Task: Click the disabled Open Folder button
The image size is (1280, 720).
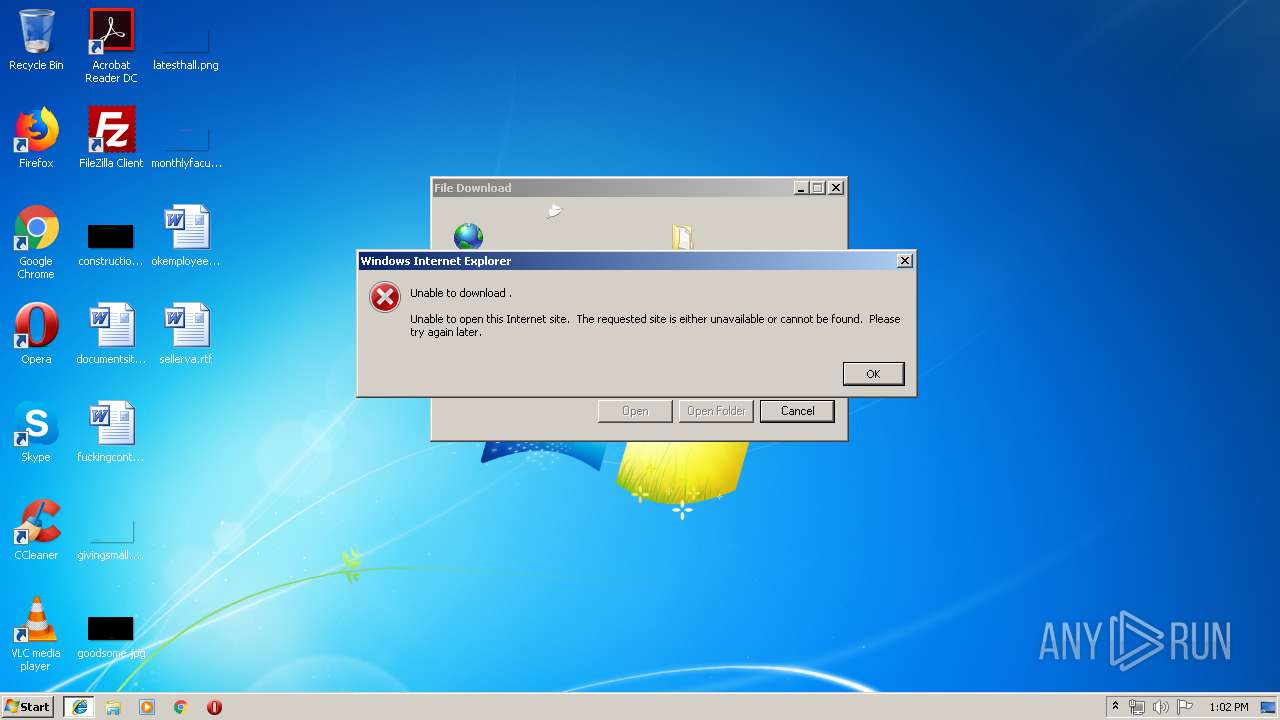Action: [x=716, y=411]
